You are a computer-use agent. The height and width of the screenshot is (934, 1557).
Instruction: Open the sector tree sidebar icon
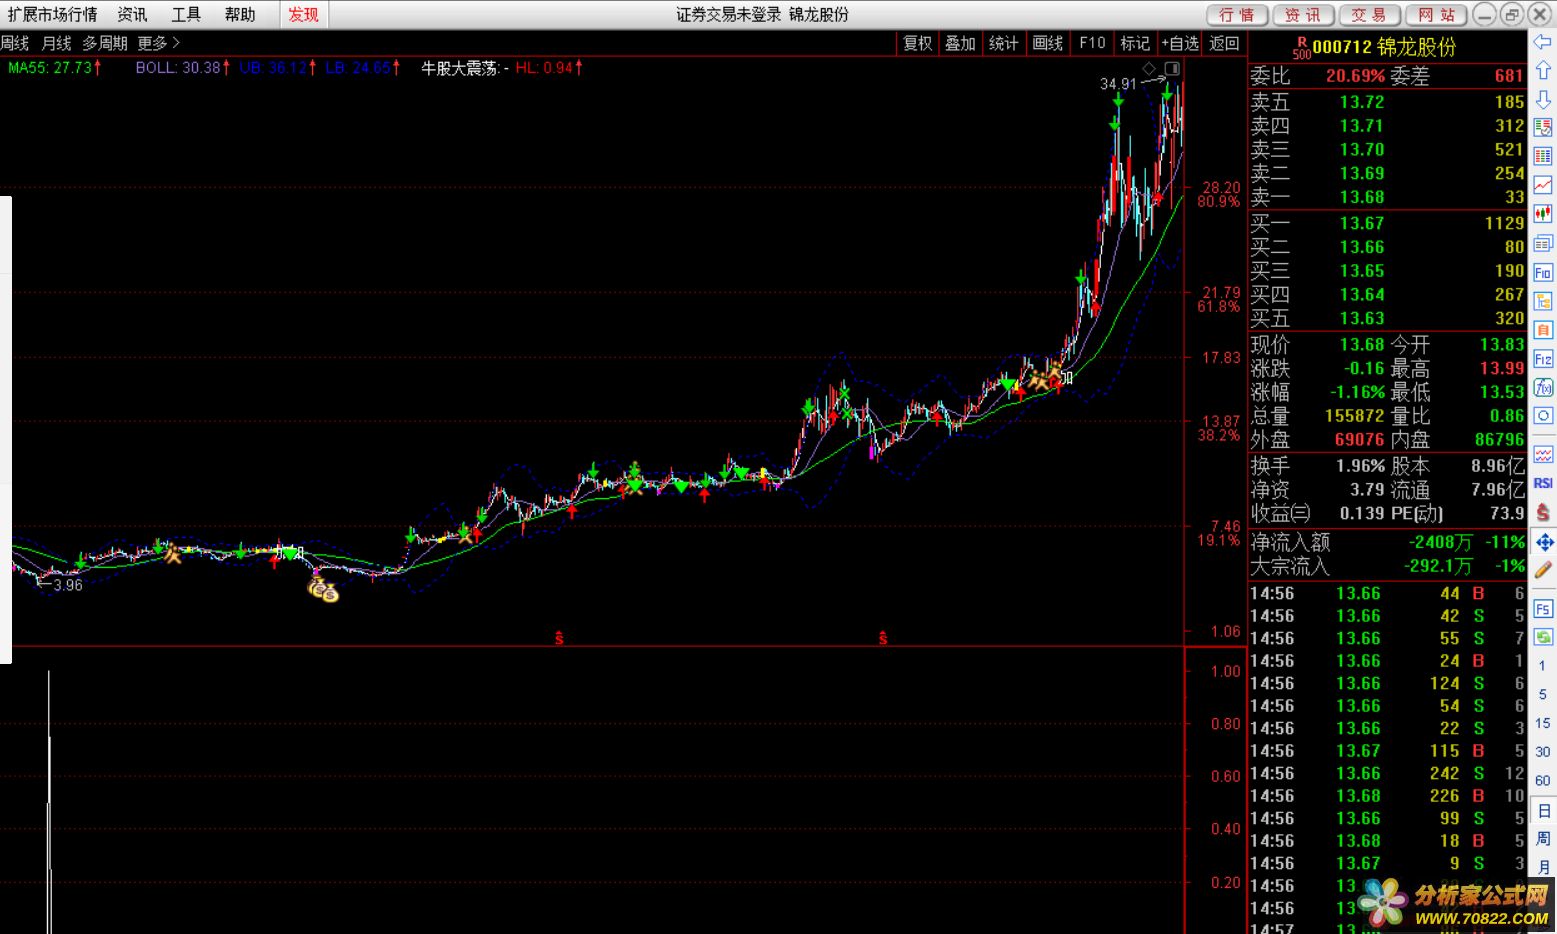pos(1543,301)
